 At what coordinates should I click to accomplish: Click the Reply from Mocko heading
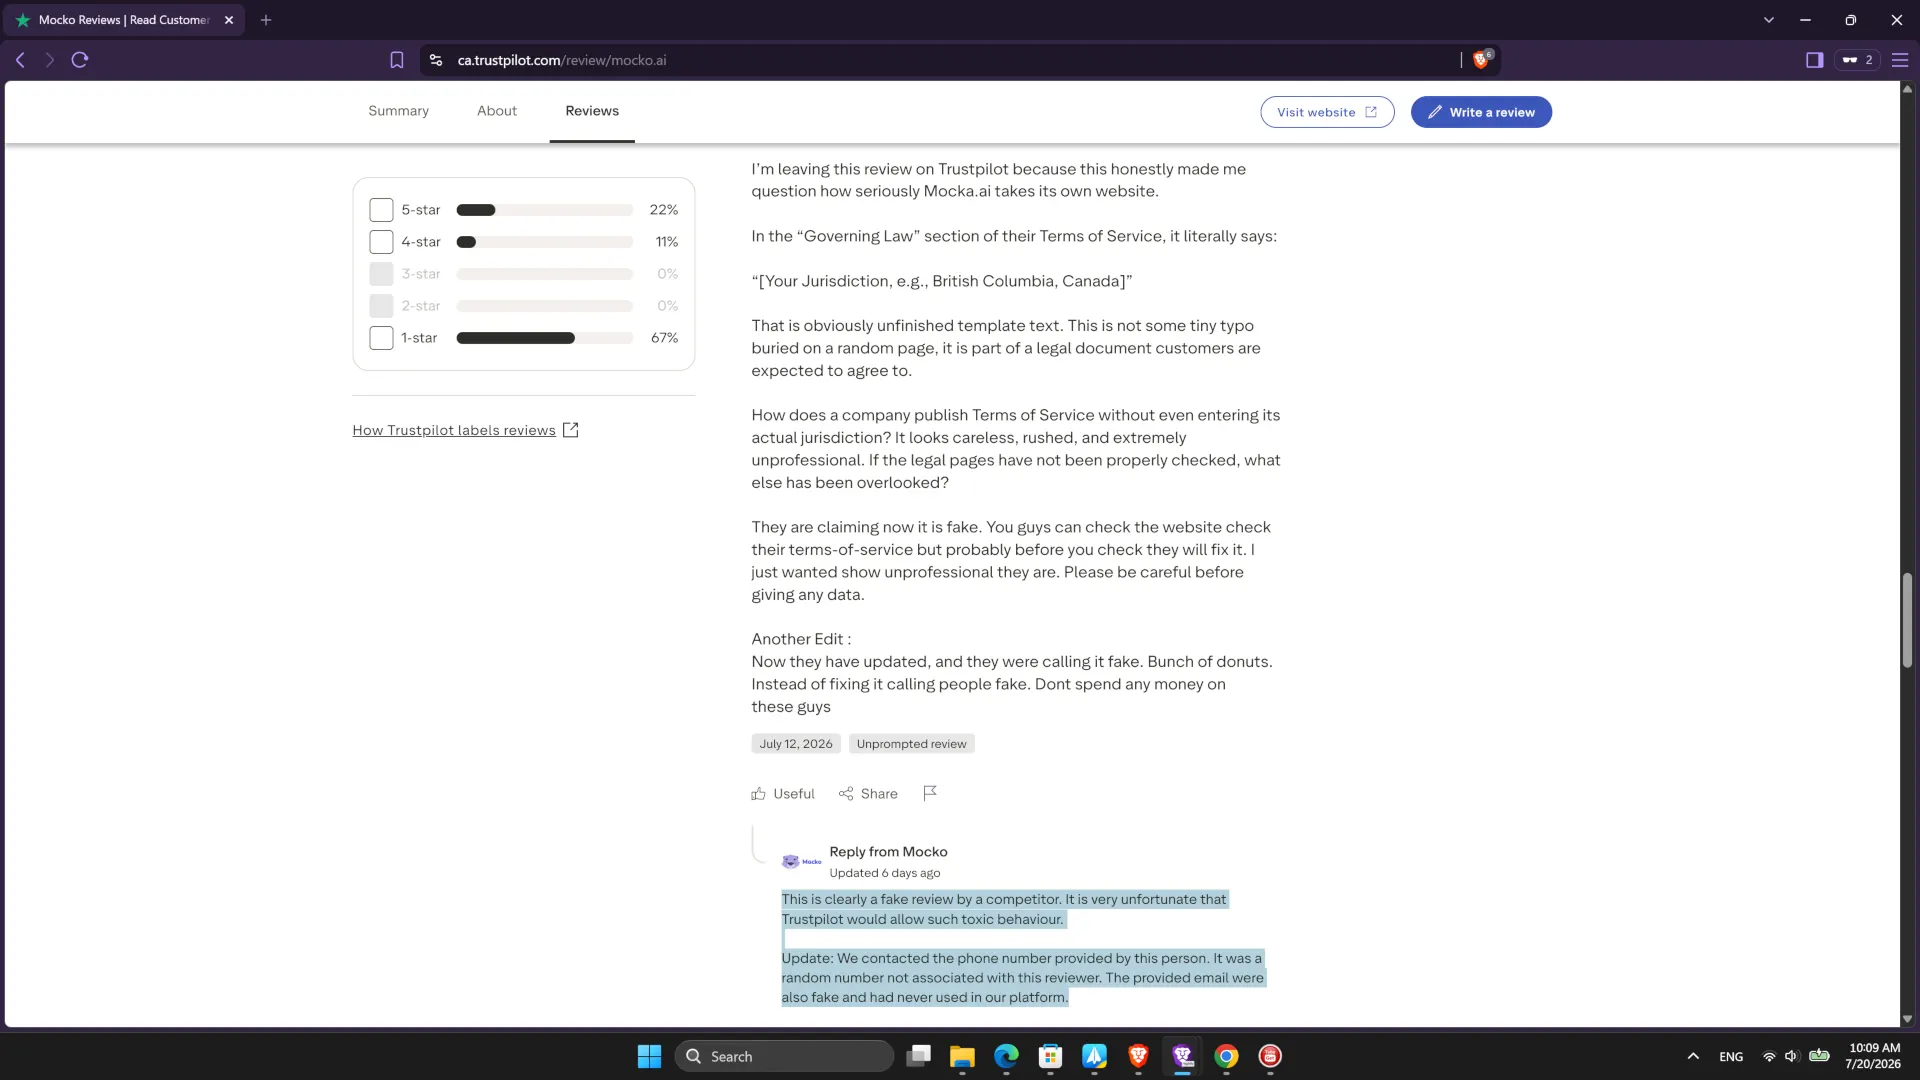click(888, 852)
